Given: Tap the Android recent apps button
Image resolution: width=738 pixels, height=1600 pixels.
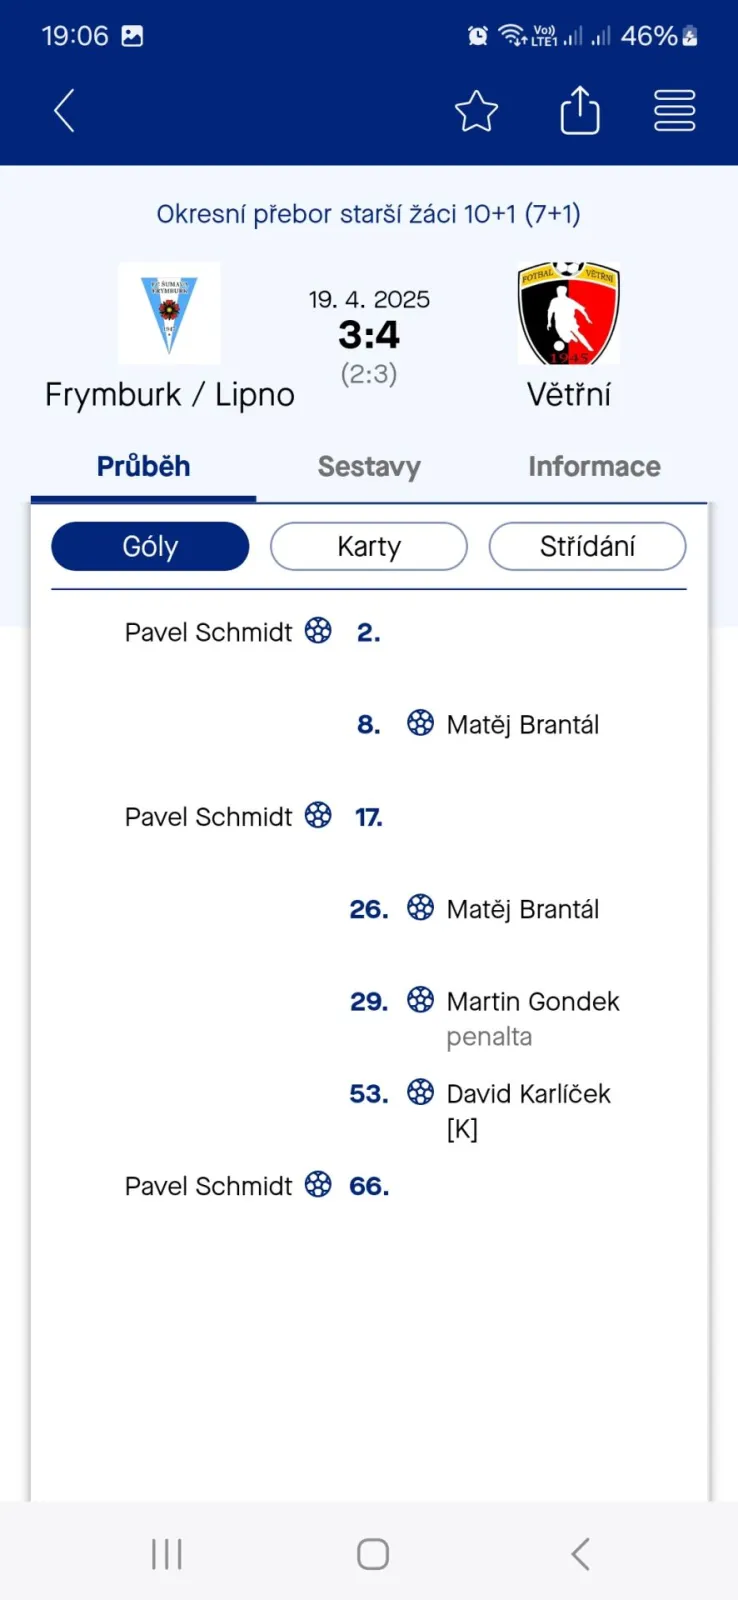Looking at the screenshot, I should coord(167,1554).
